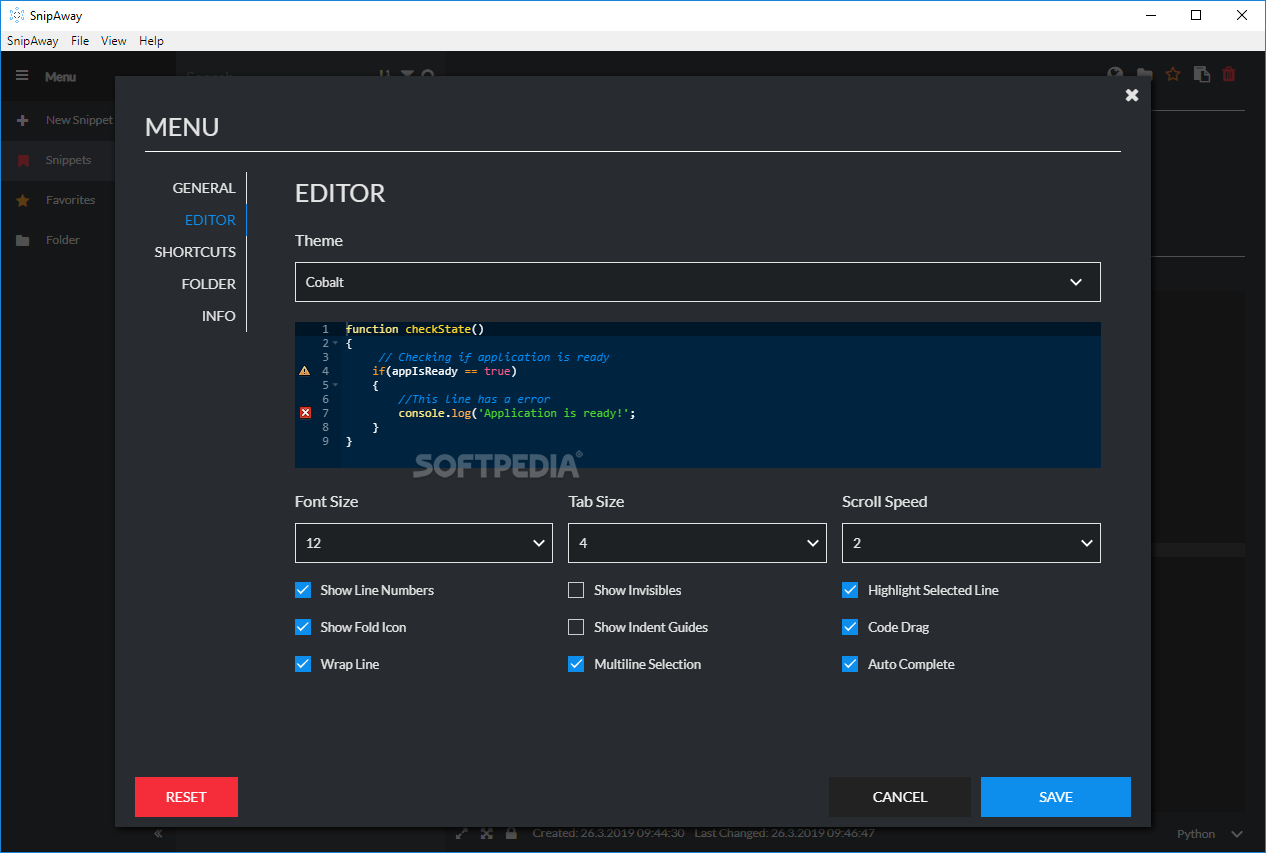1266x853 pixels.
Task: Open the Info settings tab
Action: pos(219,316)
